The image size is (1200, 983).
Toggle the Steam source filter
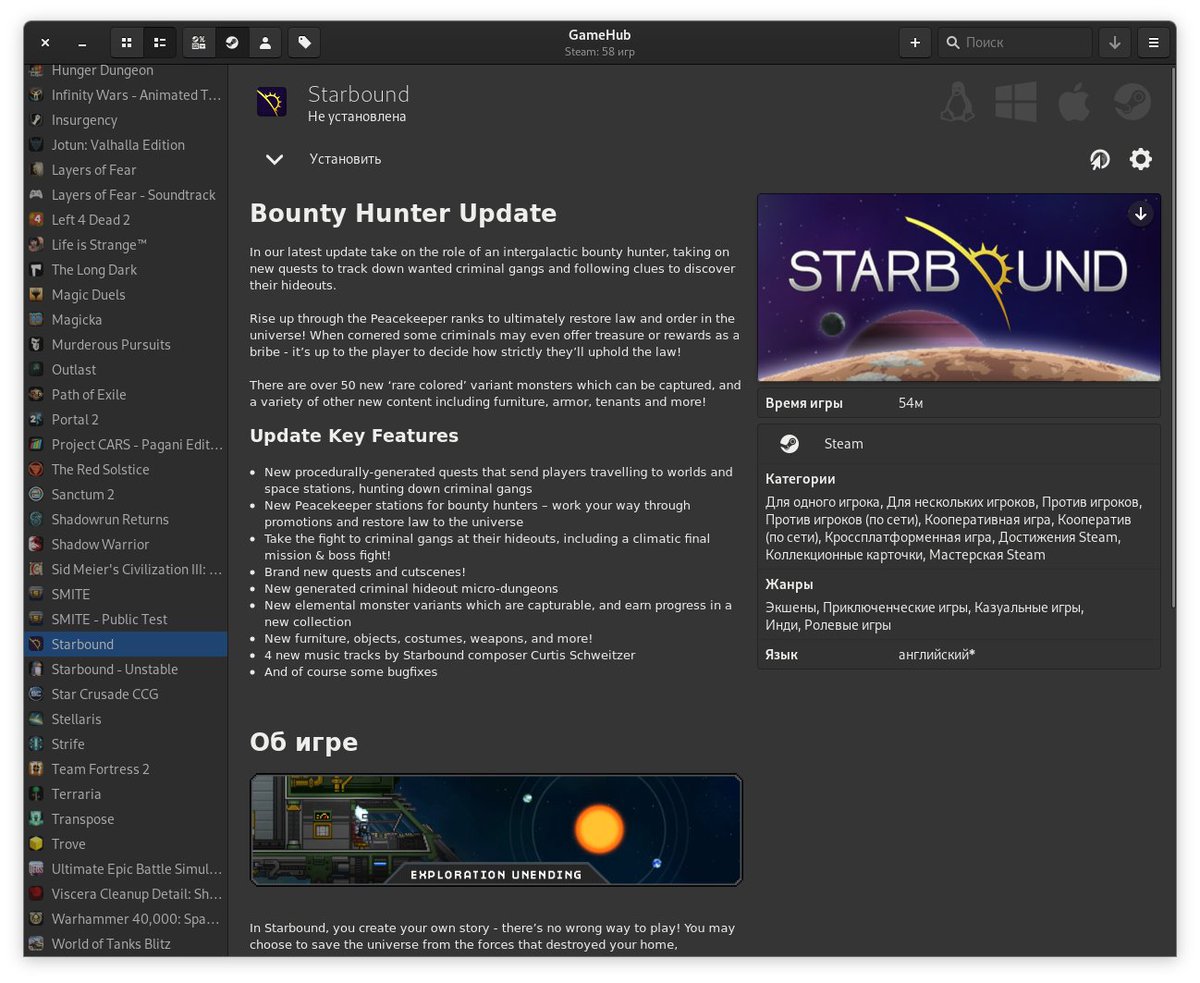point(232,43)
